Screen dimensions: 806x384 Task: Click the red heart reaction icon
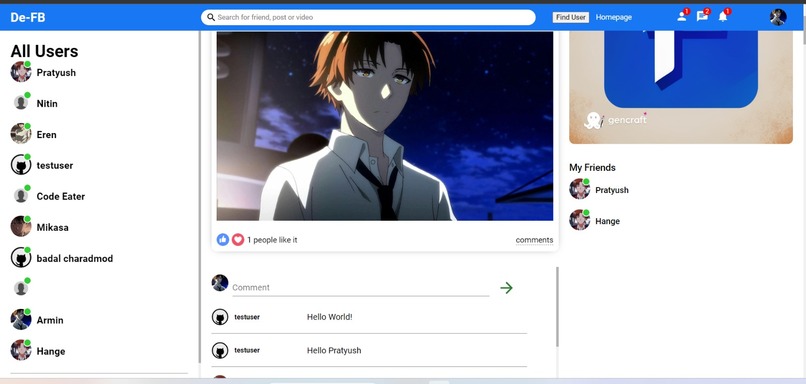point(237,240)
